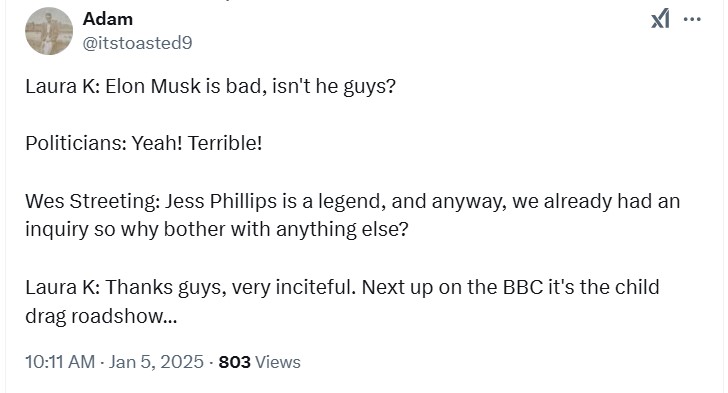Click the Politicians: Yeah! Terrible! line

[143, 143]
